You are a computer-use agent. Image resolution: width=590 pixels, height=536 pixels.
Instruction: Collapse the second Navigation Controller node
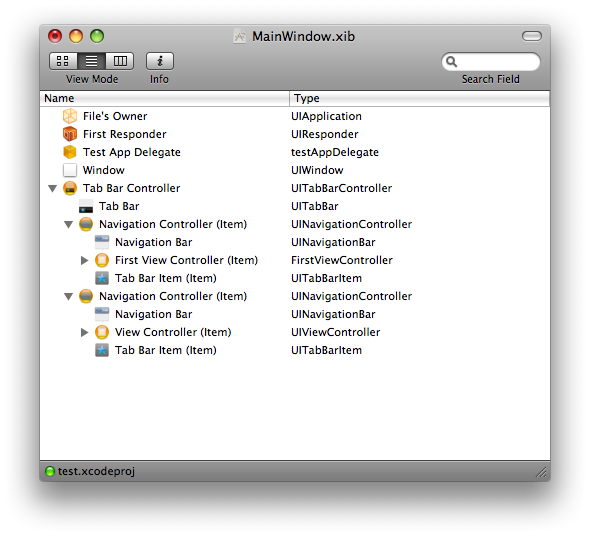point(68,297)
